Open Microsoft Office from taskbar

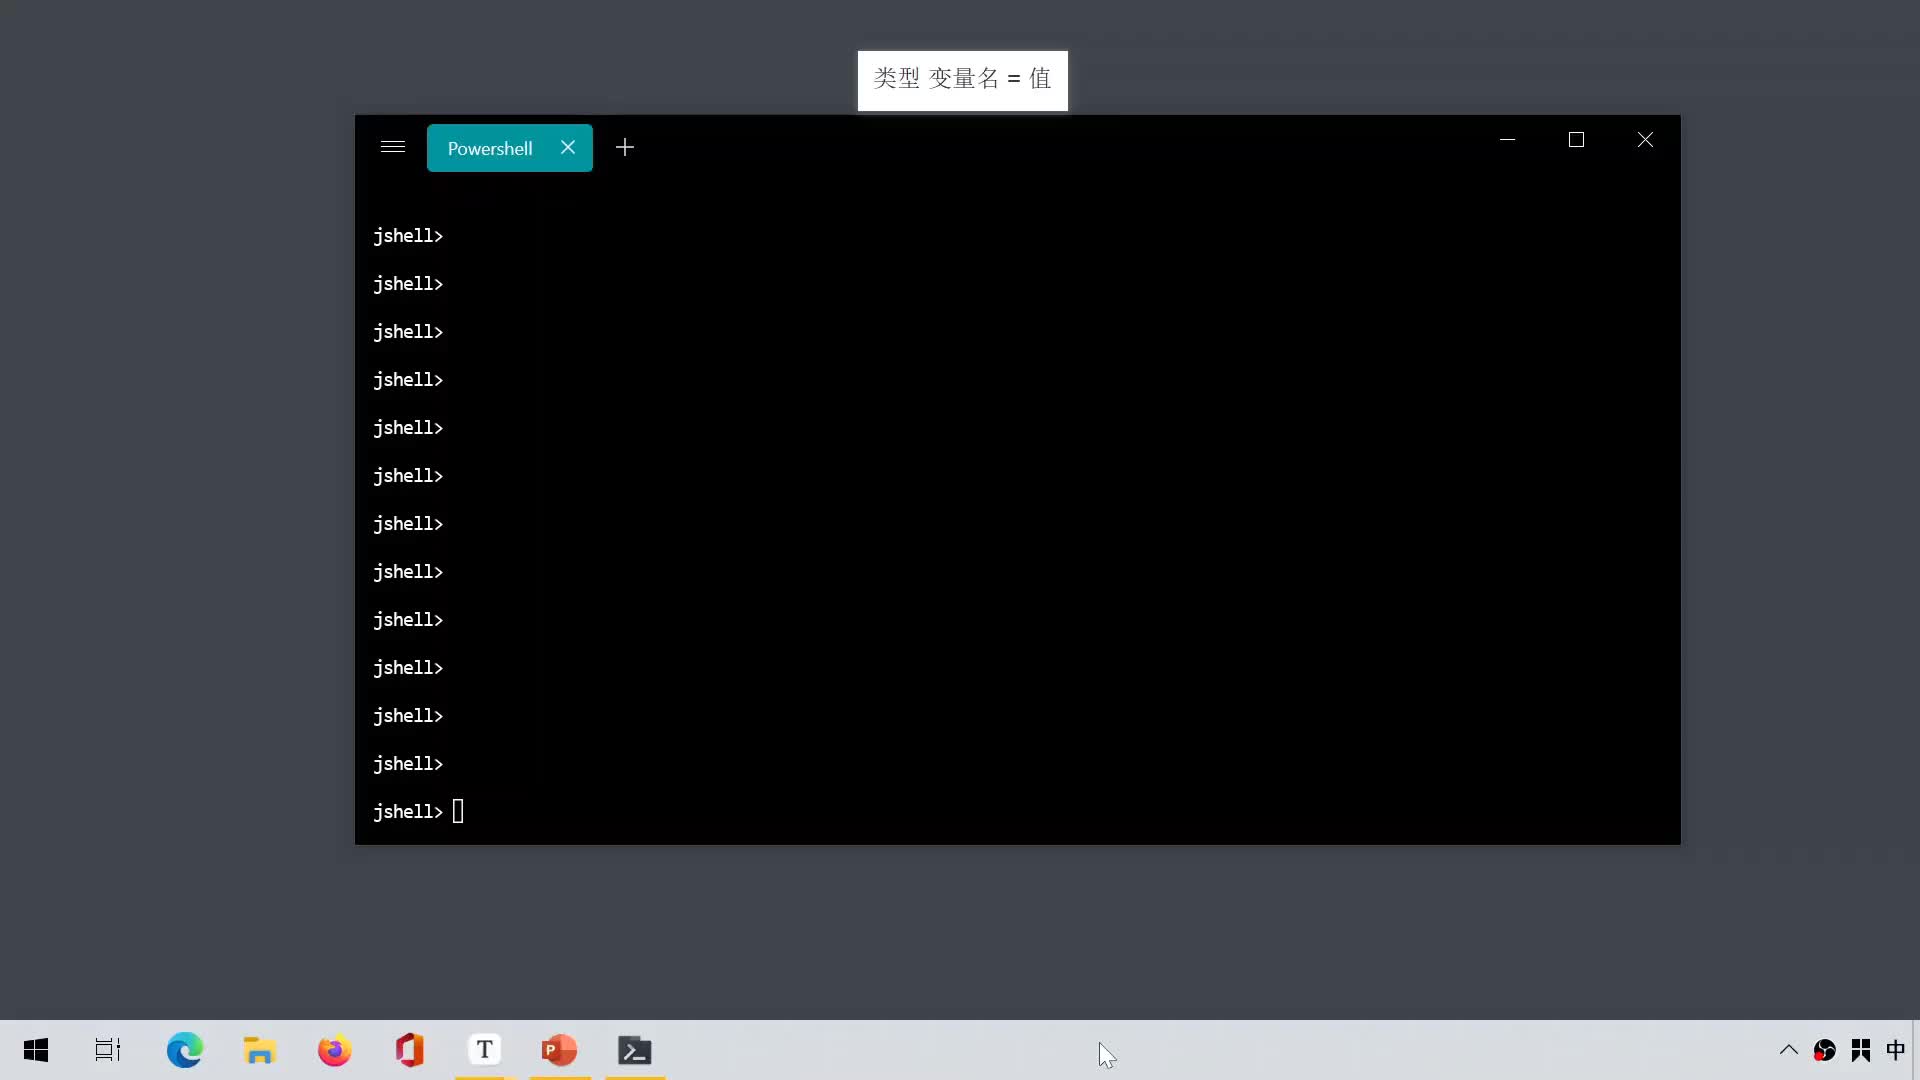tap(409, 1050)
